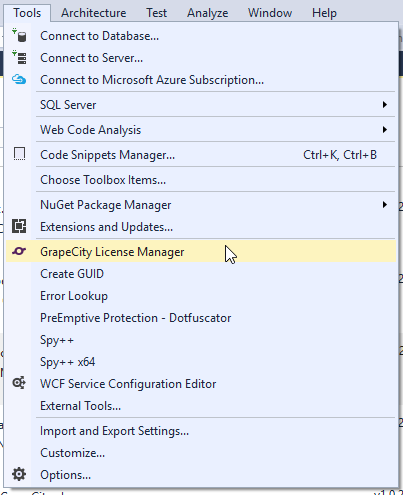Expand the NuGet Package Manager submenu arrow

[385, 205]
